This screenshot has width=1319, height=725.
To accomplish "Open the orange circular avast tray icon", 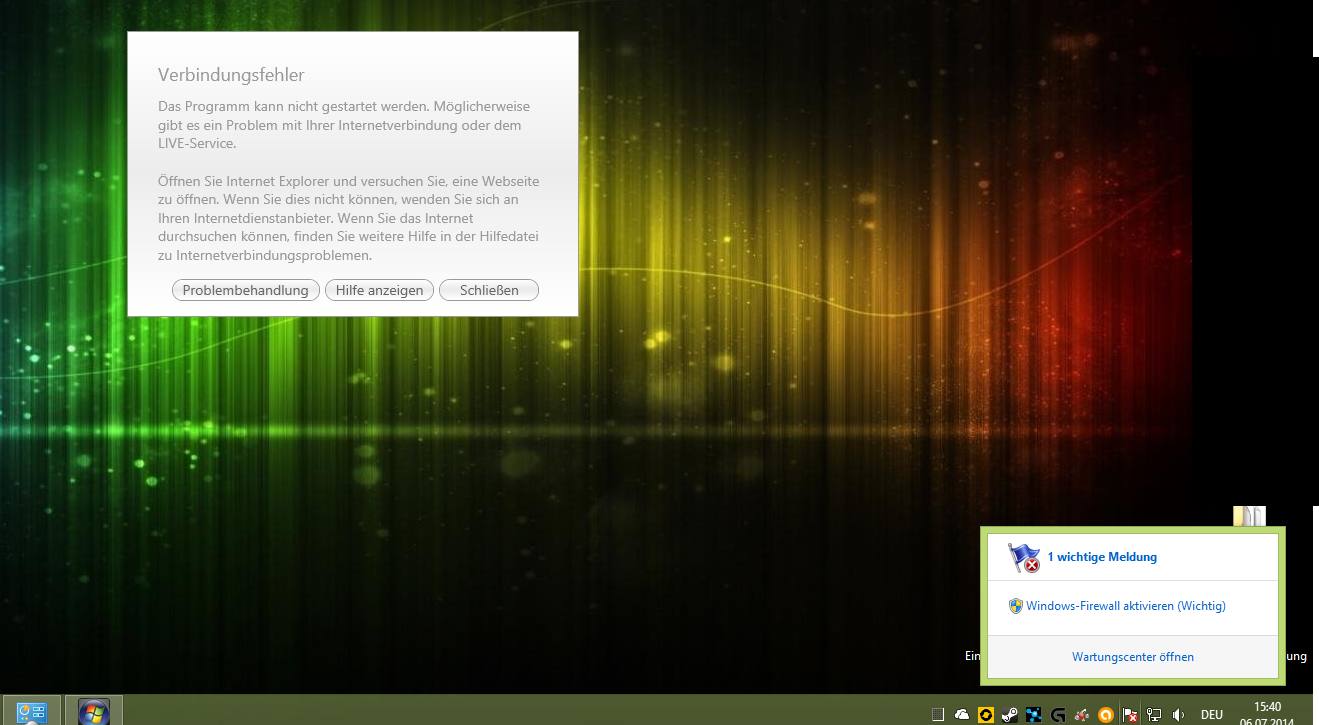I will [1106, 715].
